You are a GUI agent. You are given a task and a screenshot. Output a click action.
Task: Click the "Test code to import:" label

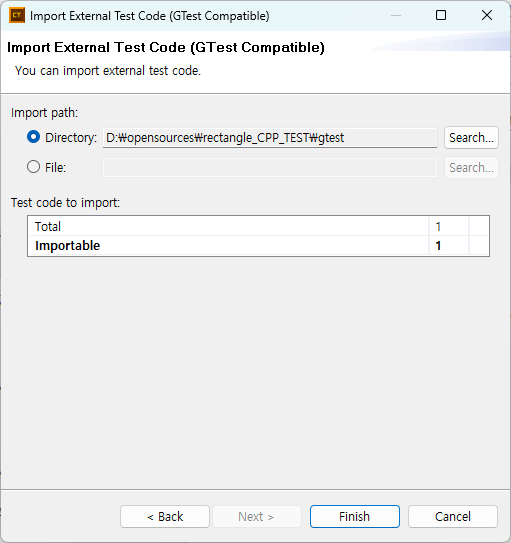(x=65, y=203)
